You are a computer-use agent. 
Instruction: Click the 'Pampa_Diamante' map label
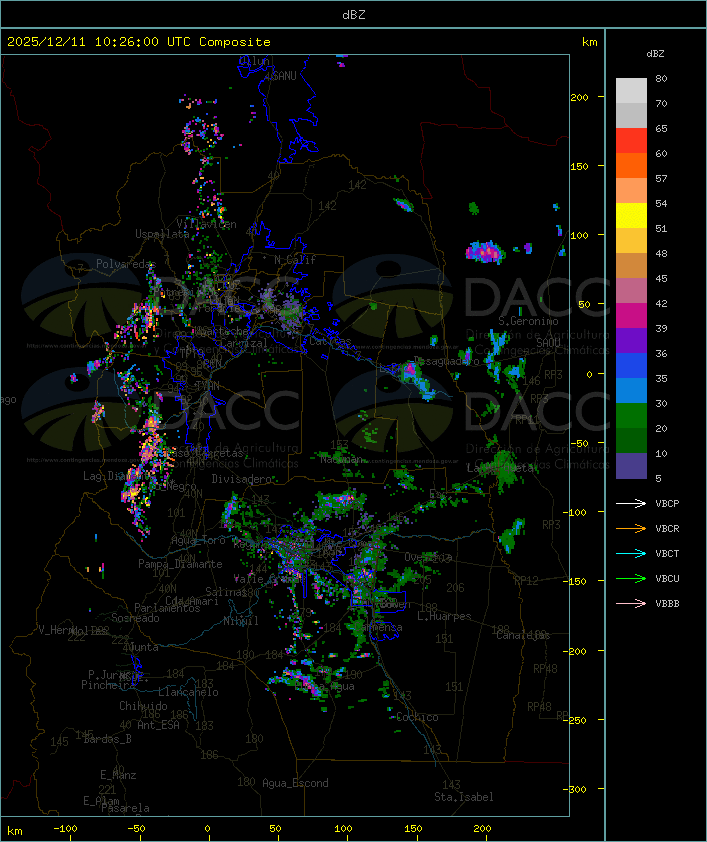(180, 564)
